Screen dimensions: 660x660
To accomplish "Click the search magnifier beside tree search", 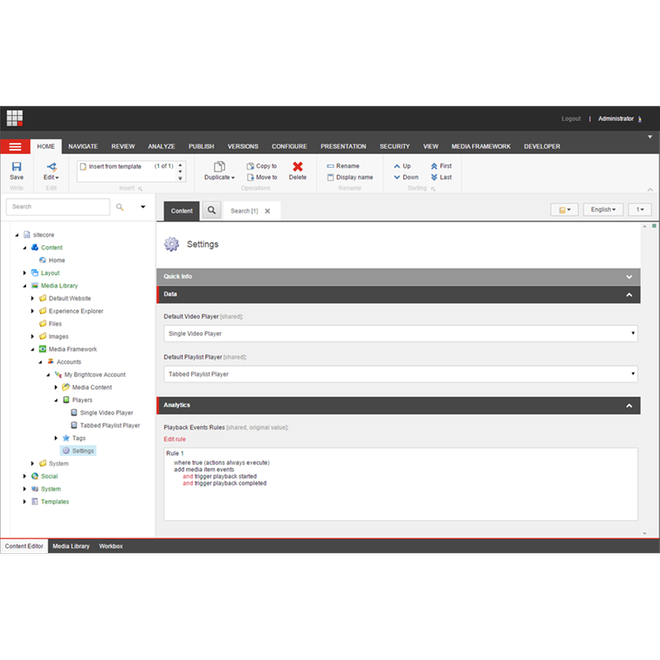I will coord(120,207).
